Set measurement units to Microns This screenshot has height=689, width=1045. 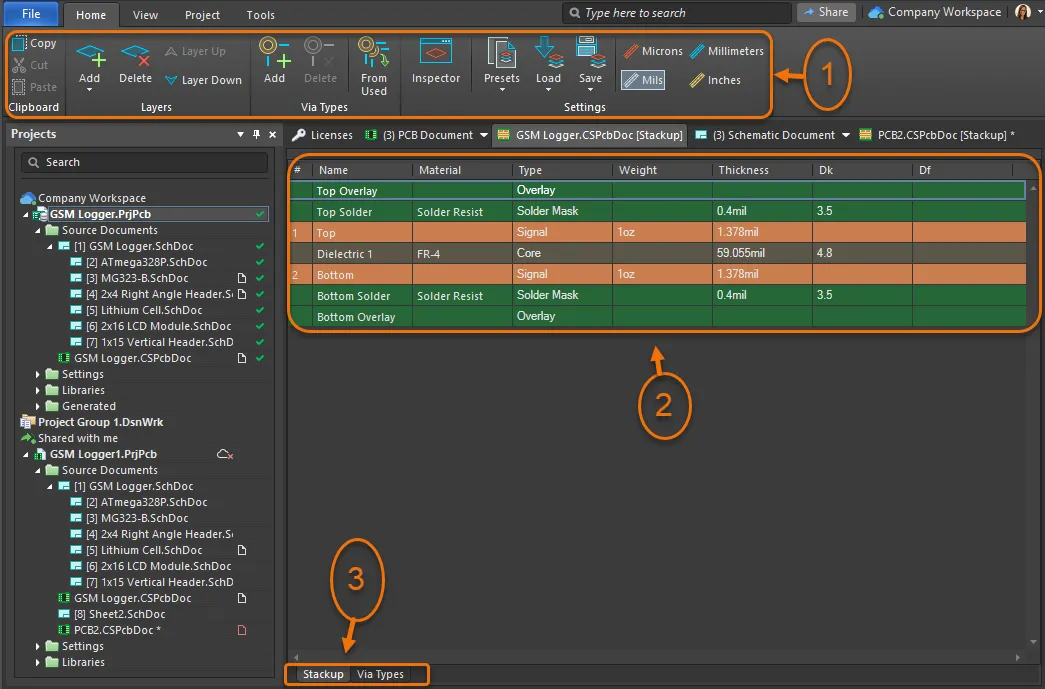[x=652, y=51]
